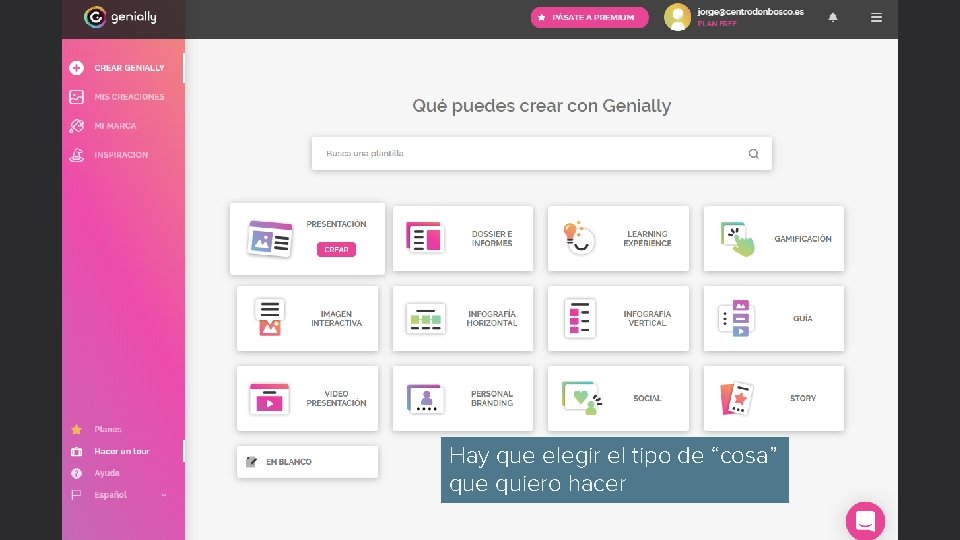Focus the Busca una plantilla search field
Viewport: 960px width, 540px height.
click(x=541, y=154)
